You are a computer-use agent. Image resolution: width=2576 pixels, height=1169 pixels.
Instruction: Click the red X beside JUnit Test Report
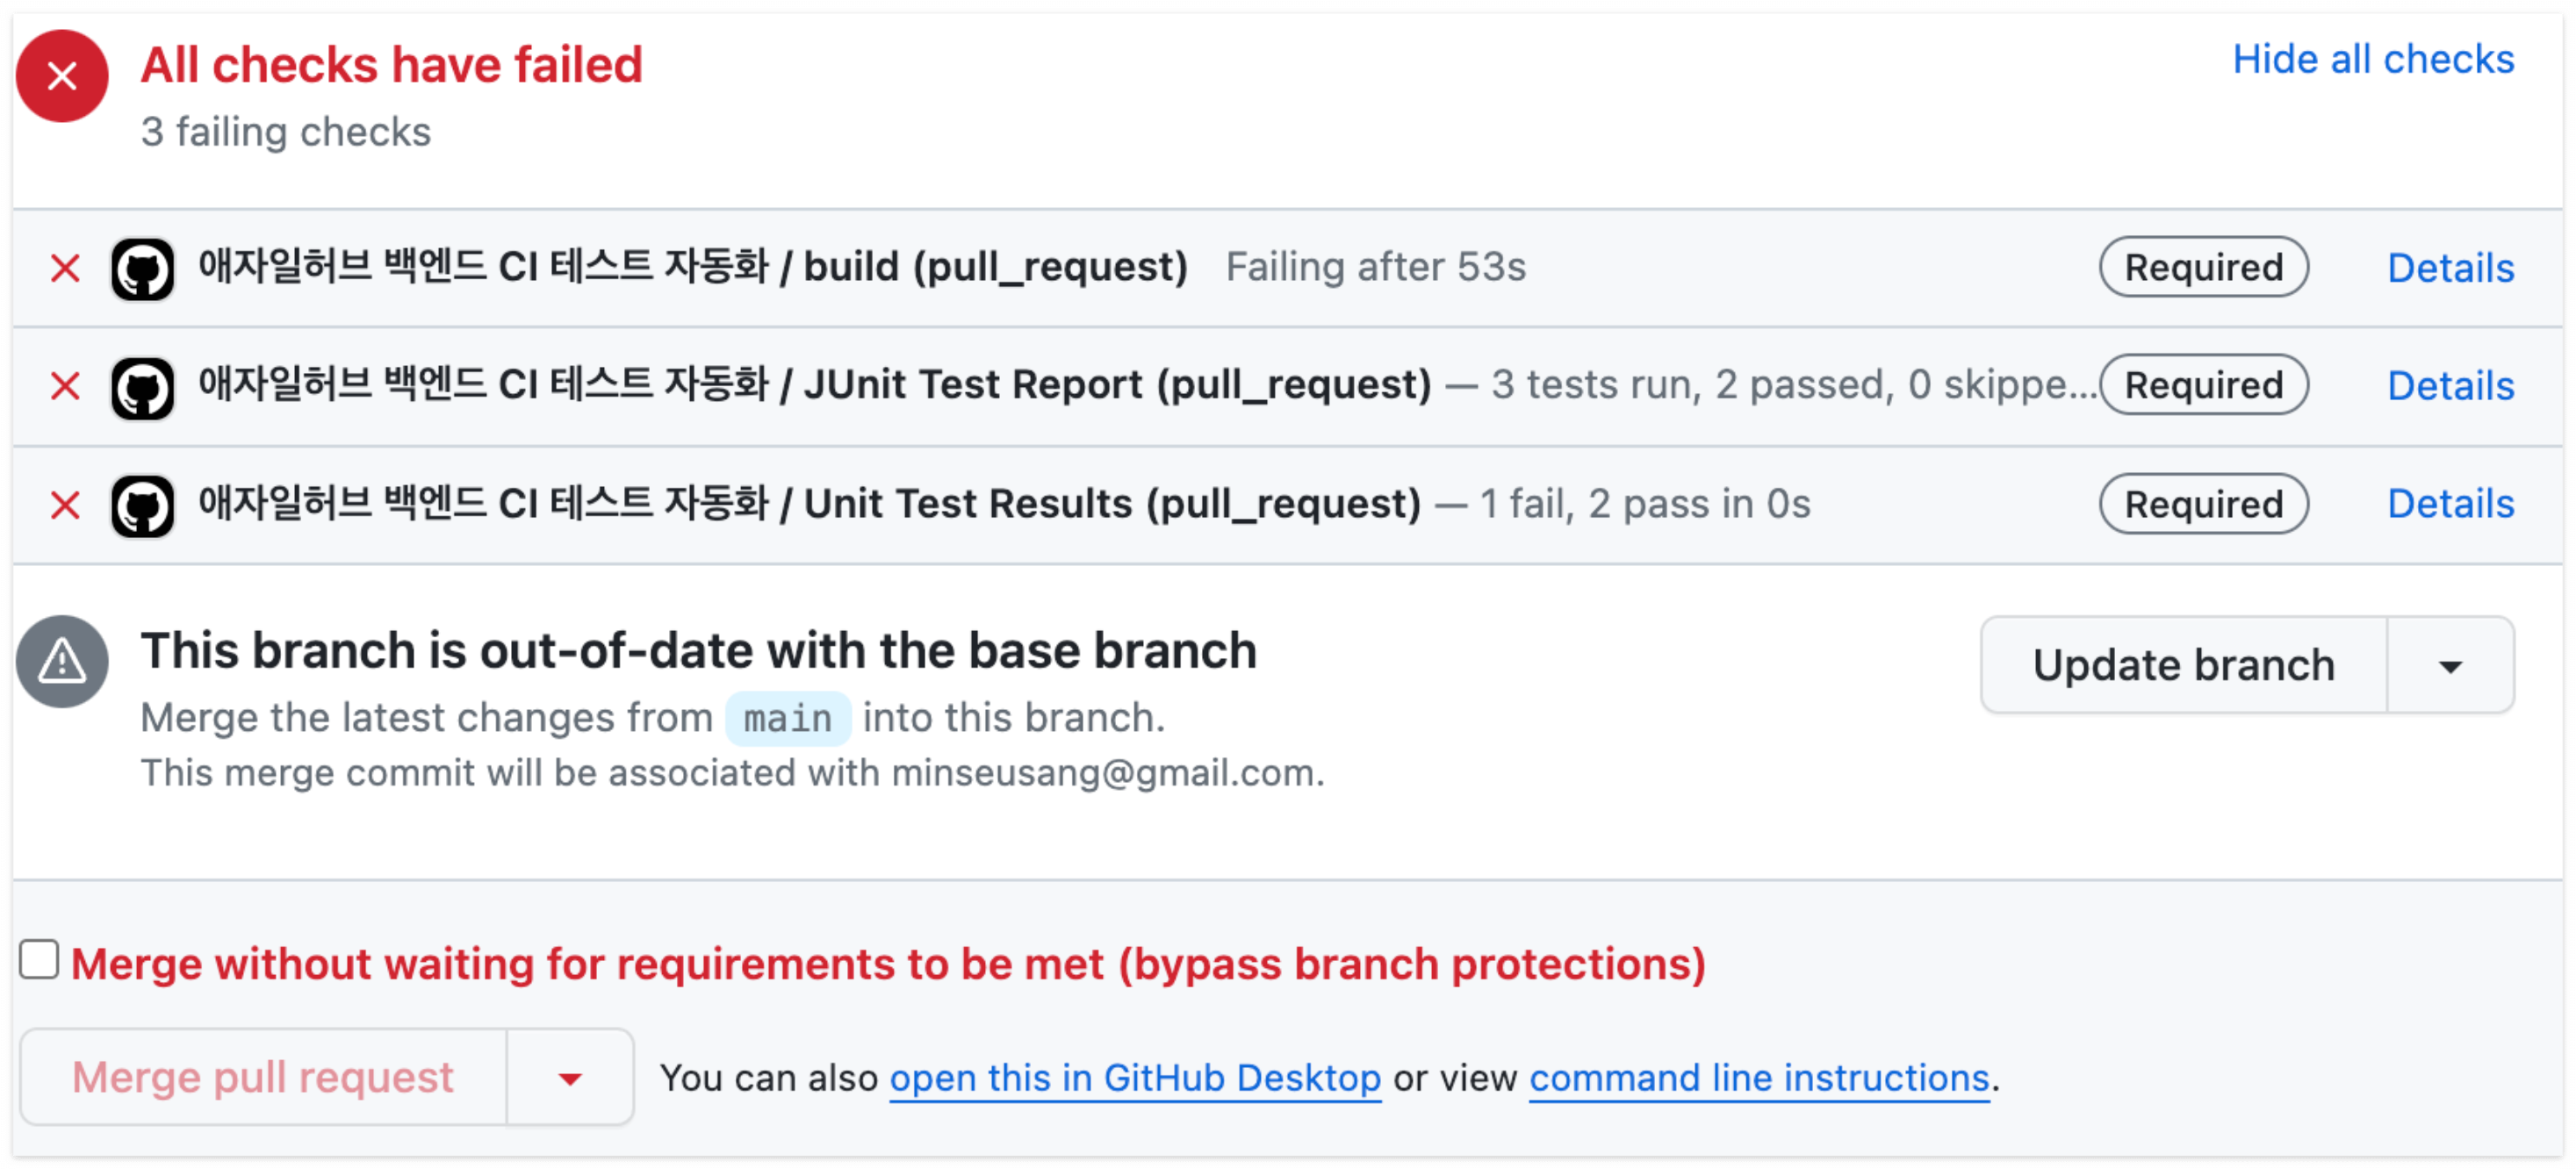[65, 386]
